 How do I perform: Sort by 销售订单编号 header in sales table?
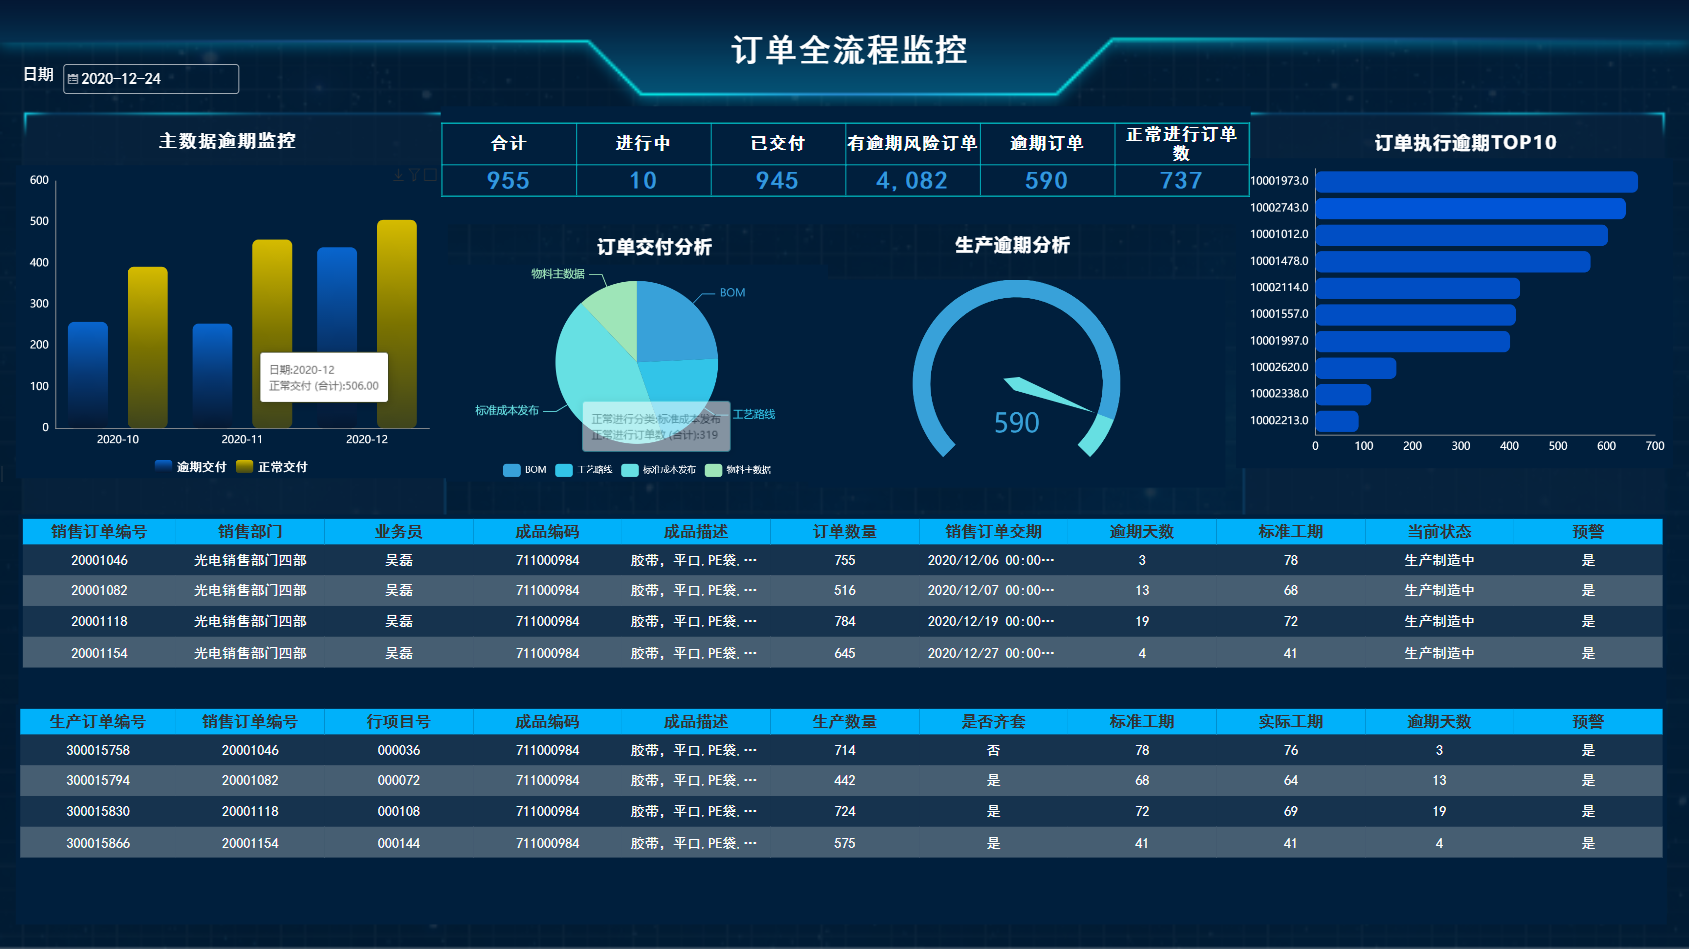pyautogui.click(x=99, y=532)
